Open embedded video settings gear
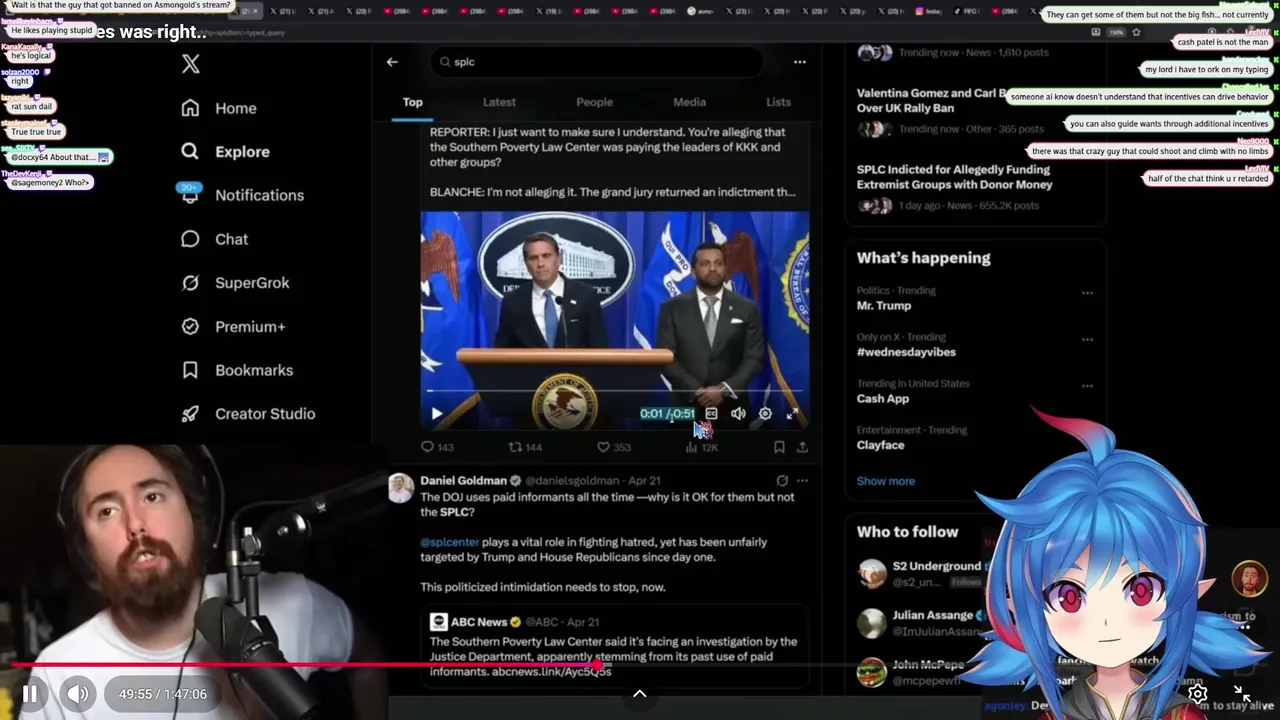This screenshot has width=1280, height=720. [765, 414]
